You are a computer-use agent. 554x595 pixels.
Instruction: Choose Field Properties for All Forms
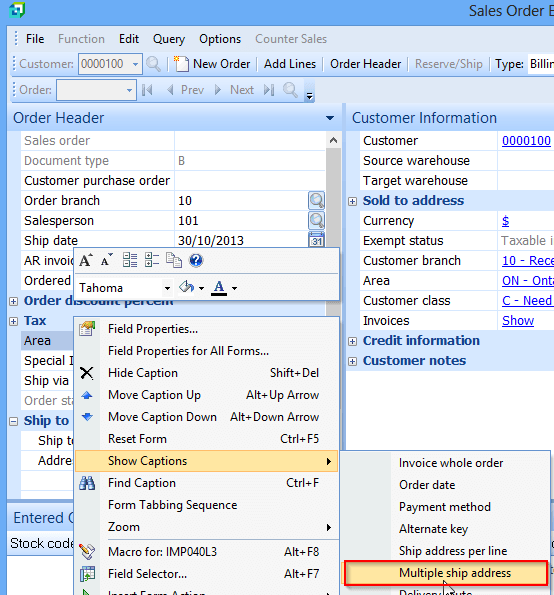(x=206, y=351)
